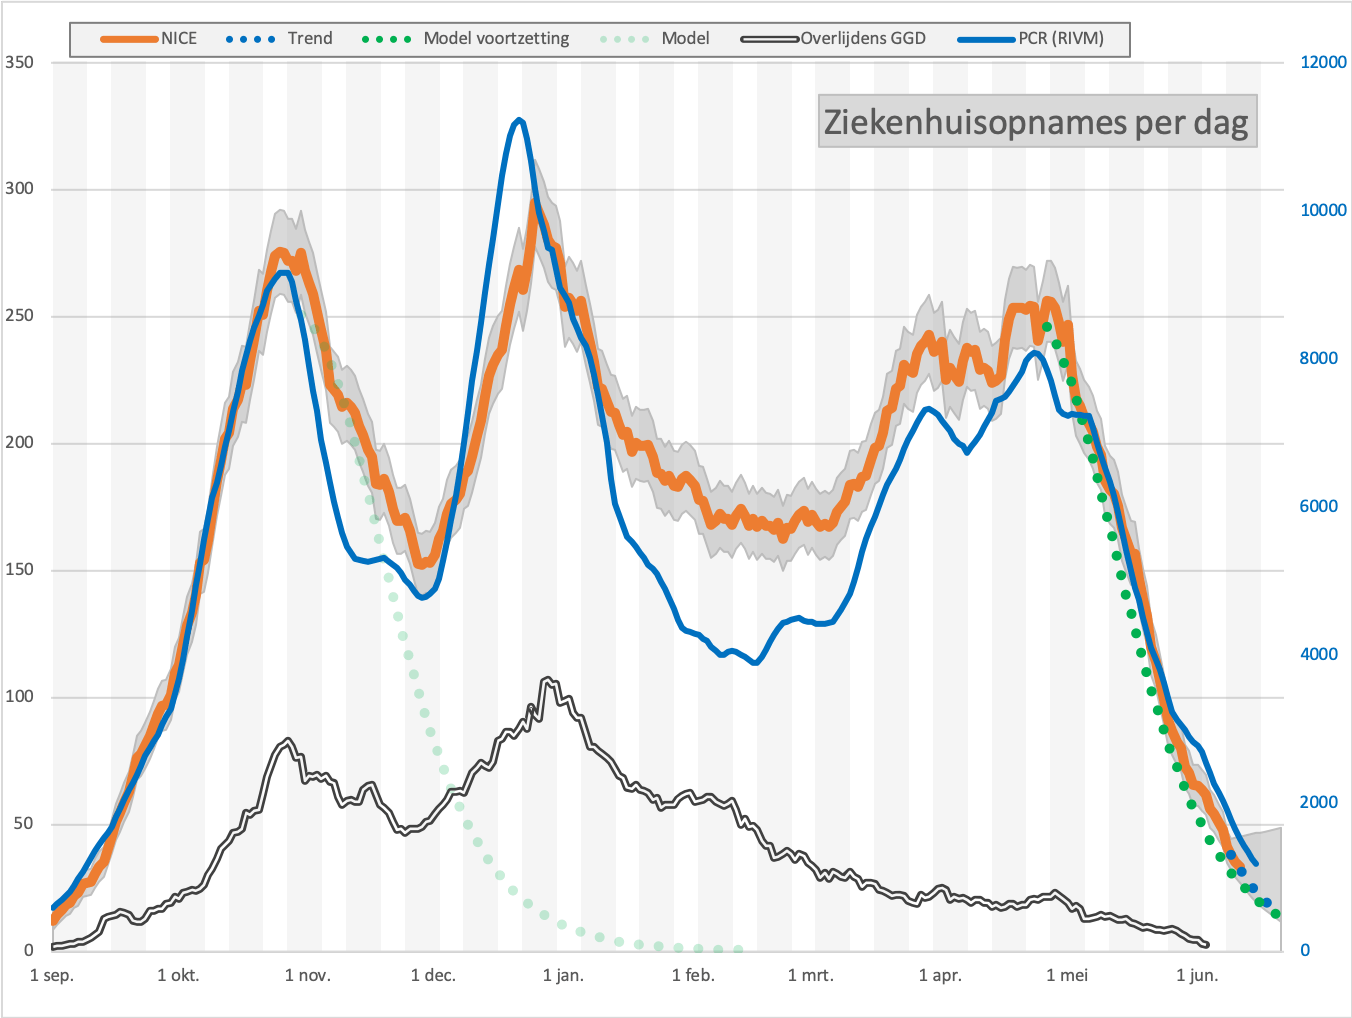This screenshot has width=1352, height=1018.
Task: Click the blue dotted Trend legend marker
Action: (x=250, y=39)
